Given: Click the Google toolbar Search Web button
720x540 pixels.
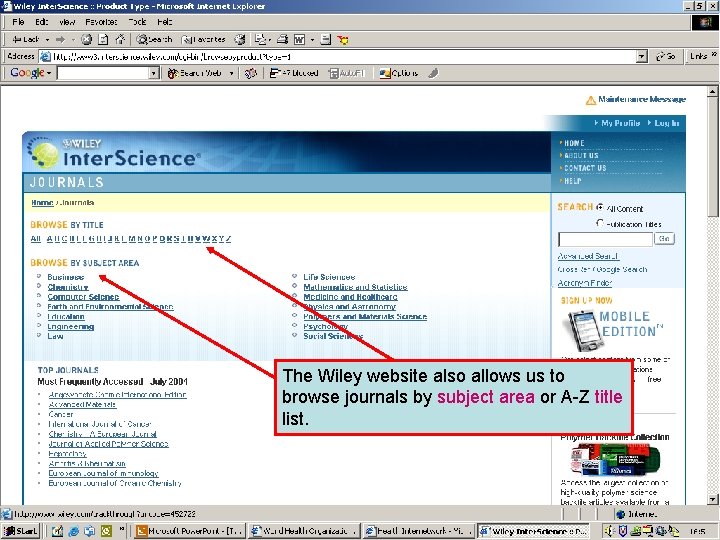Looking at the screenshot, I should pyautogui.click(x=195, y=73).
